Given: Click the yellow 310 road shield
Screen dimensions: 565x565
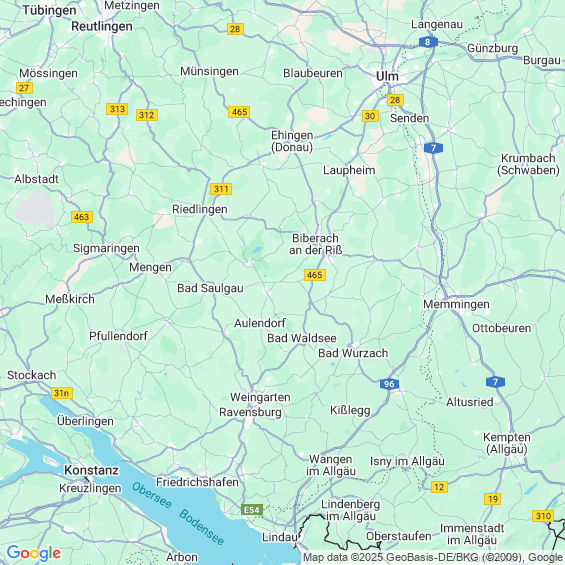Looking at the screenshot, I should pyautogui.click(x=543, y=516).
